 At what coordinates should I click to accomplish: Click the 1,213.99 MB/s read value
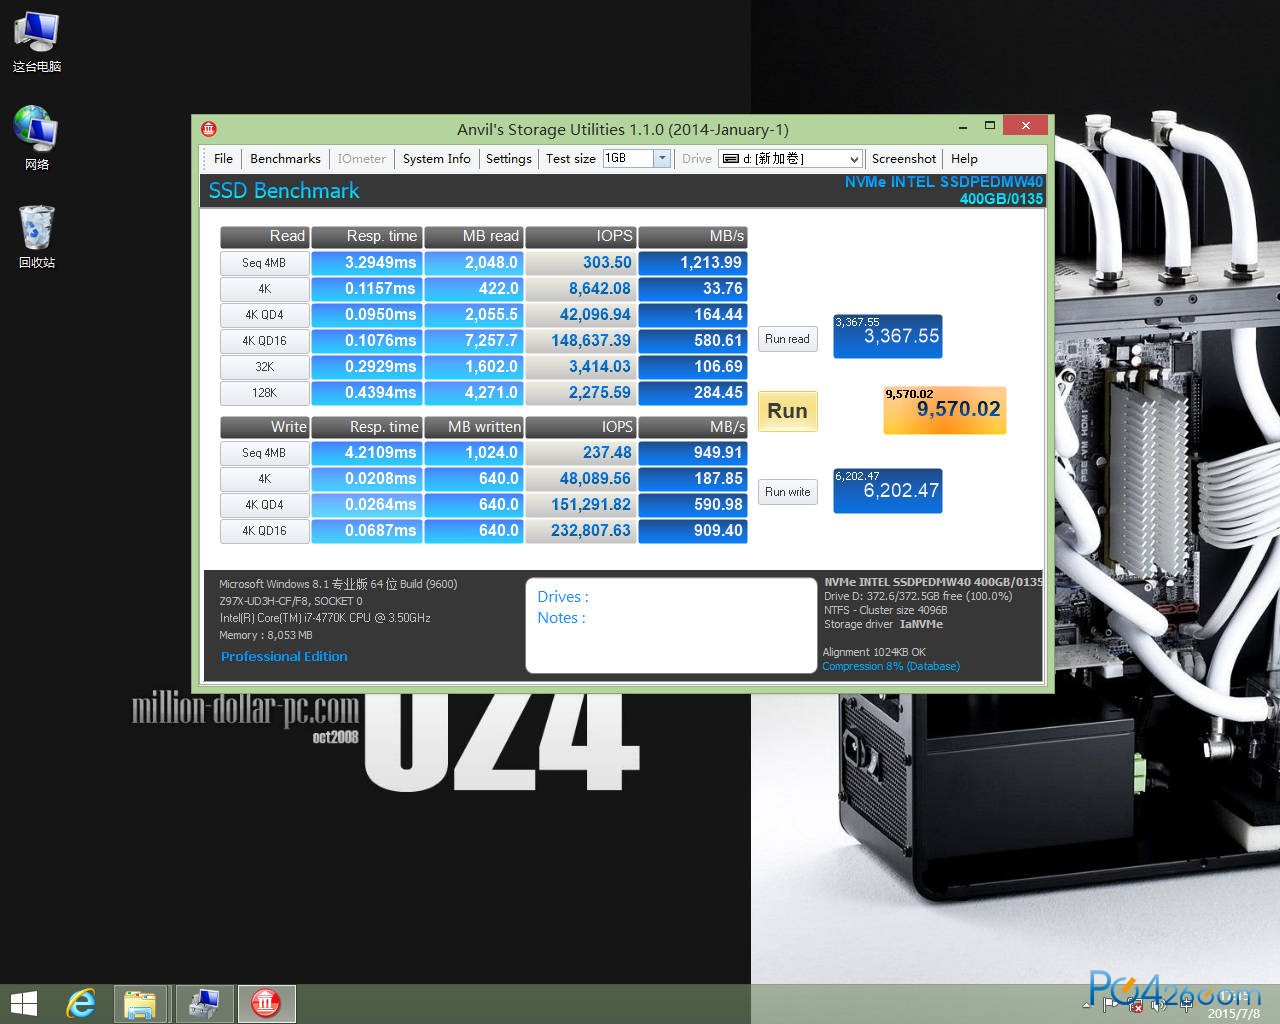click(x=693, y=263)
